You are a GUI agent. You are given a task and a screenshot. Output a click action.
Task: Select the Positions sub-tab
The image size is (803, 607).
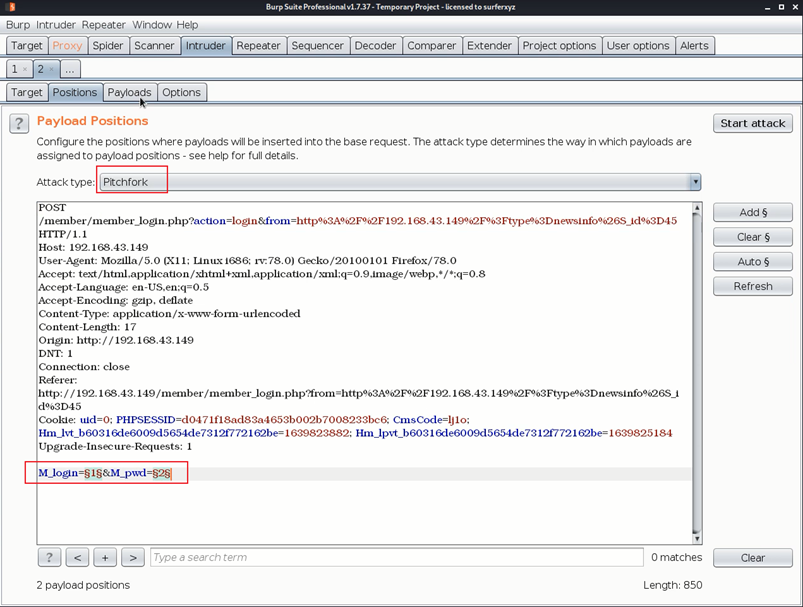click(75, 92)
